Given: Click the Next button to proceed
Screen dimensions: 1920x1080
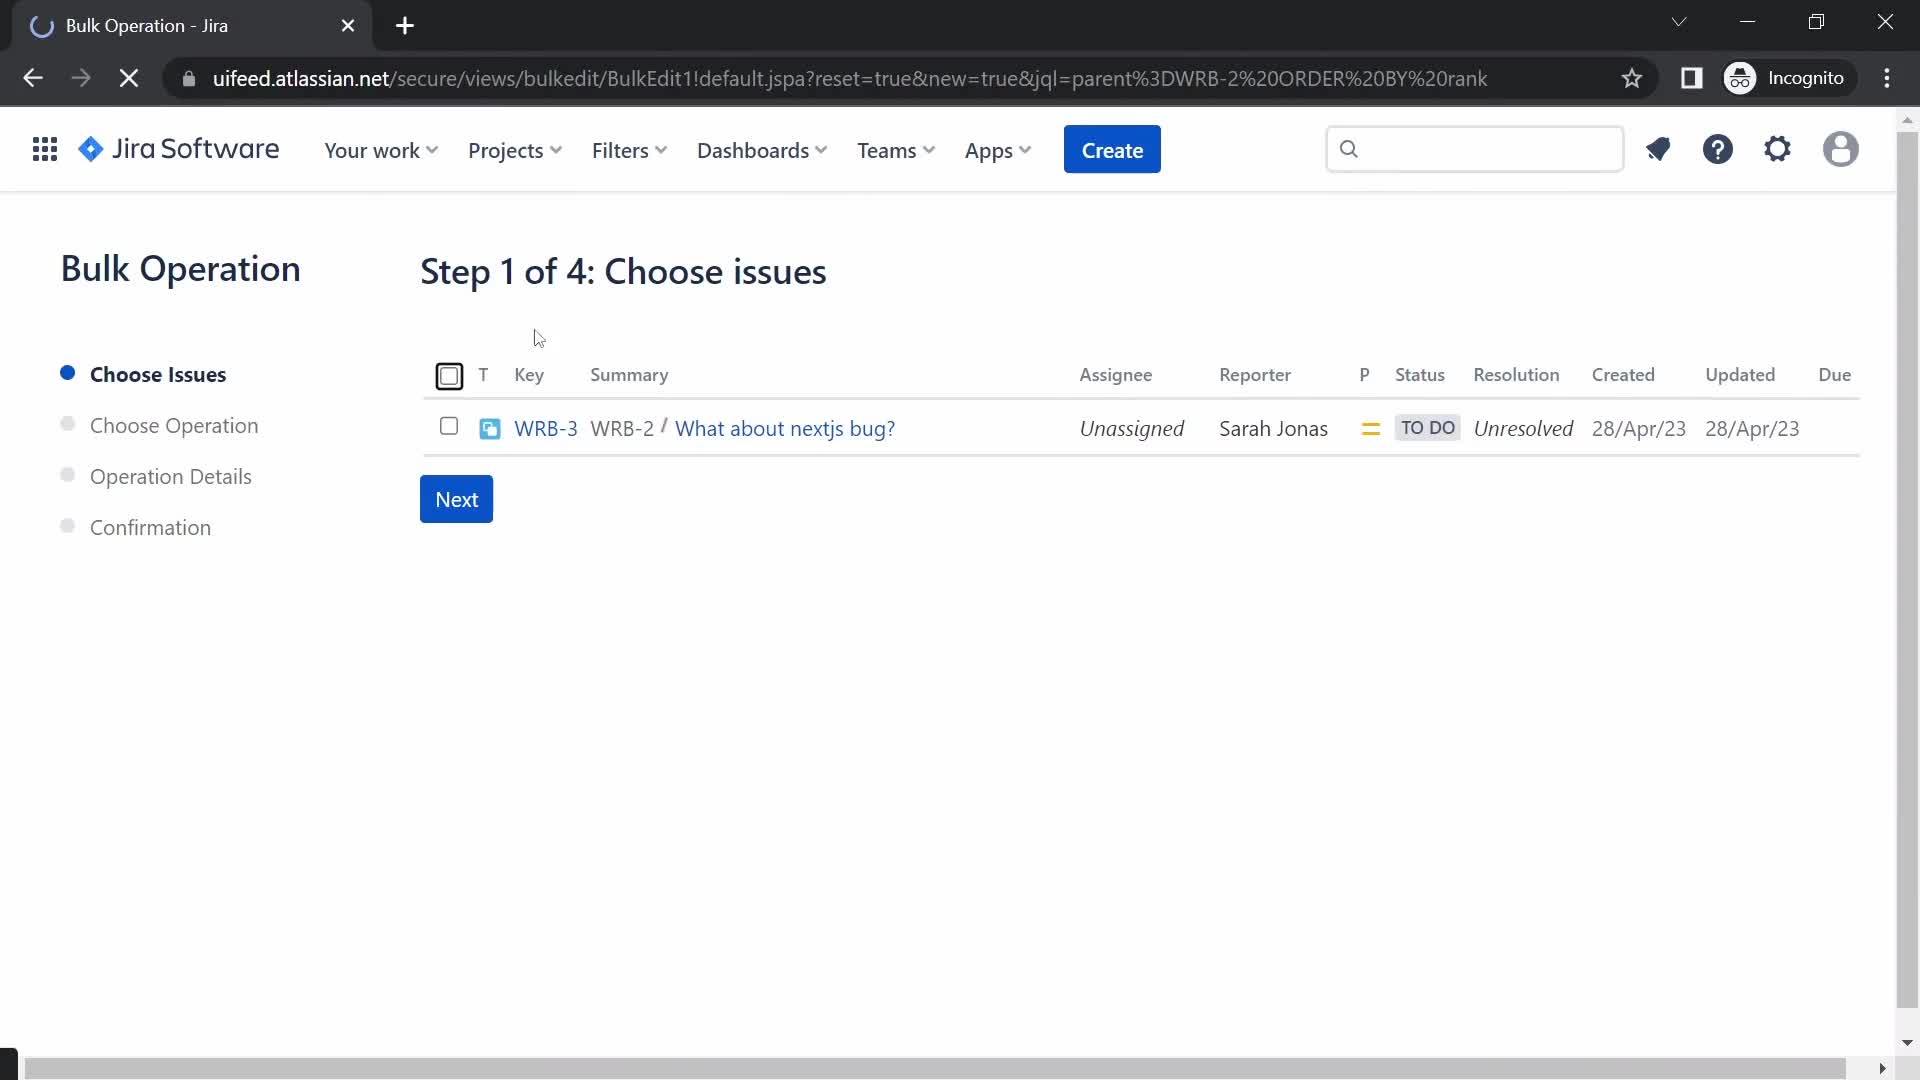Looking at the screenshot, I should click(456, 498).
